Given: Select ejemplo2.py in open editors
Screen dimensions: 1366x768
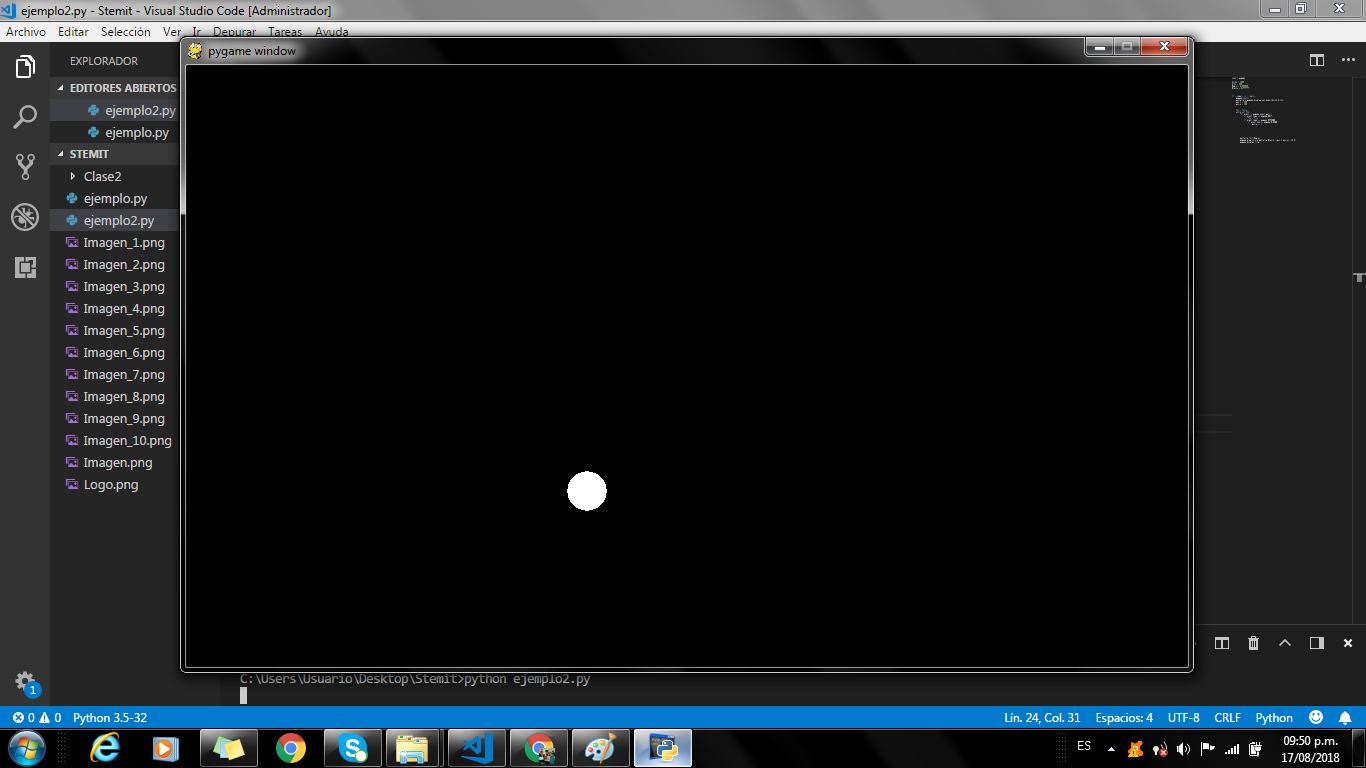Looking at the screenshot, I should tap(115, 110).
